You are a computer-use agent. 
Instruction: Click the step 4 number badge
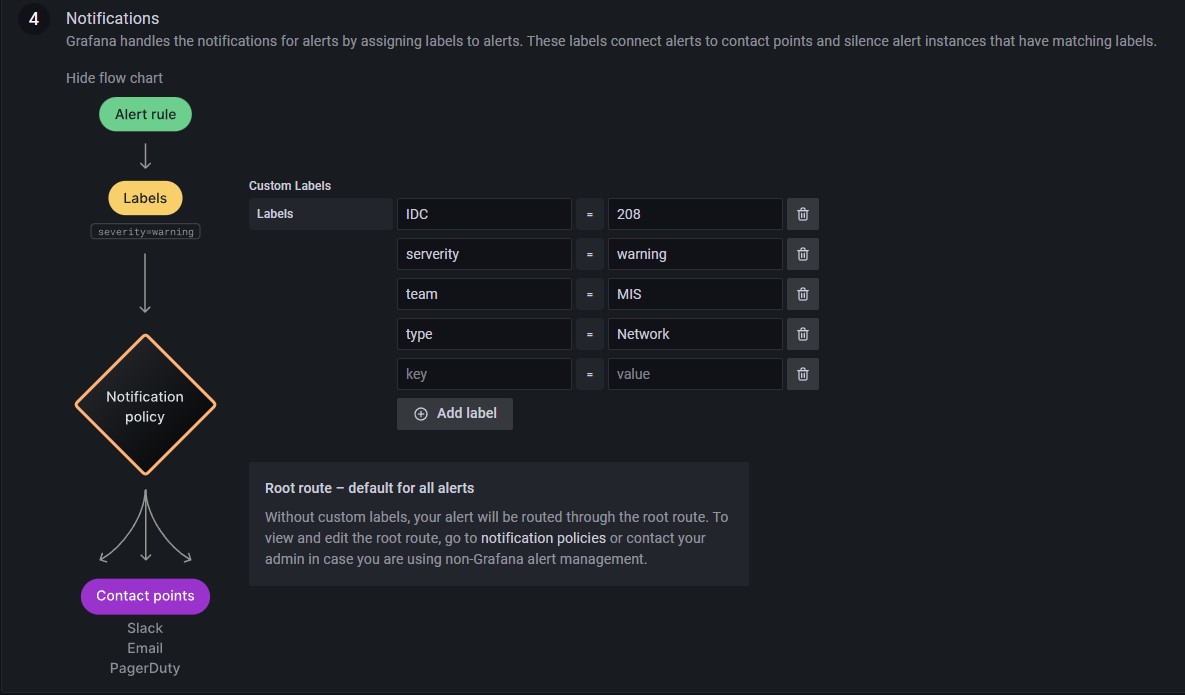33,19
